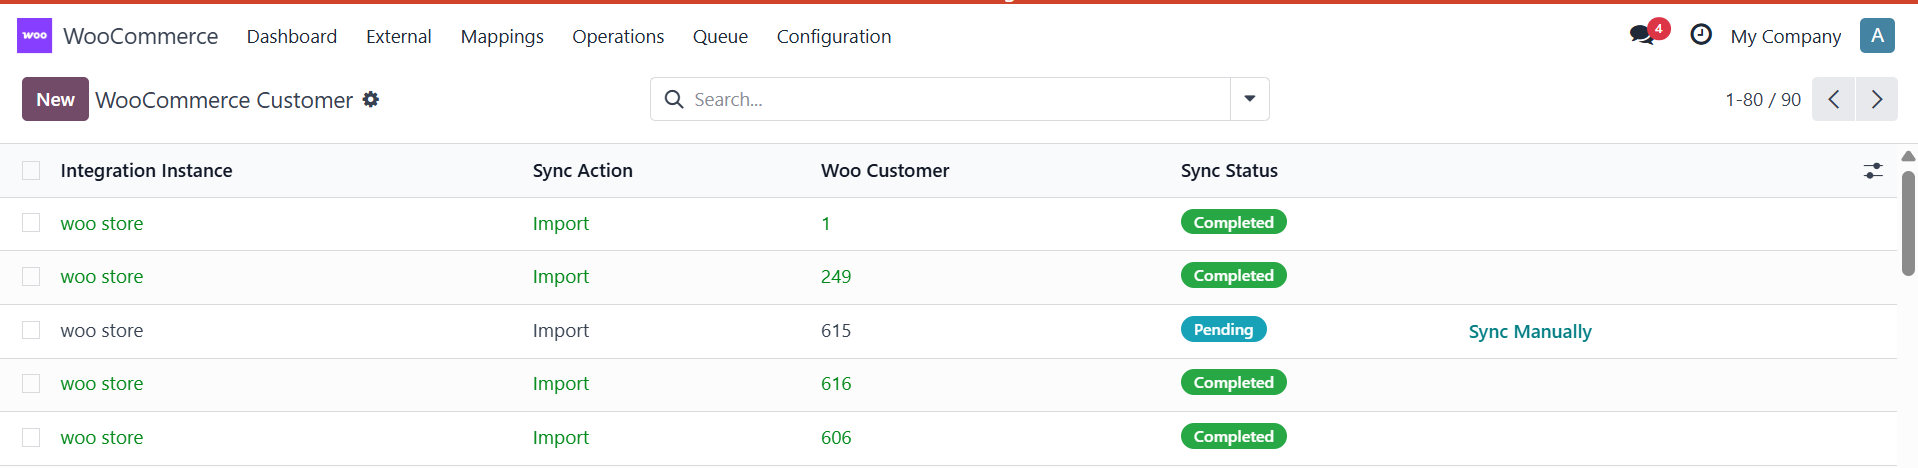Image resolution: width=1918 pixels, height=468 pixels.
Task: Click the New button
Action: (x=55, y=99)
